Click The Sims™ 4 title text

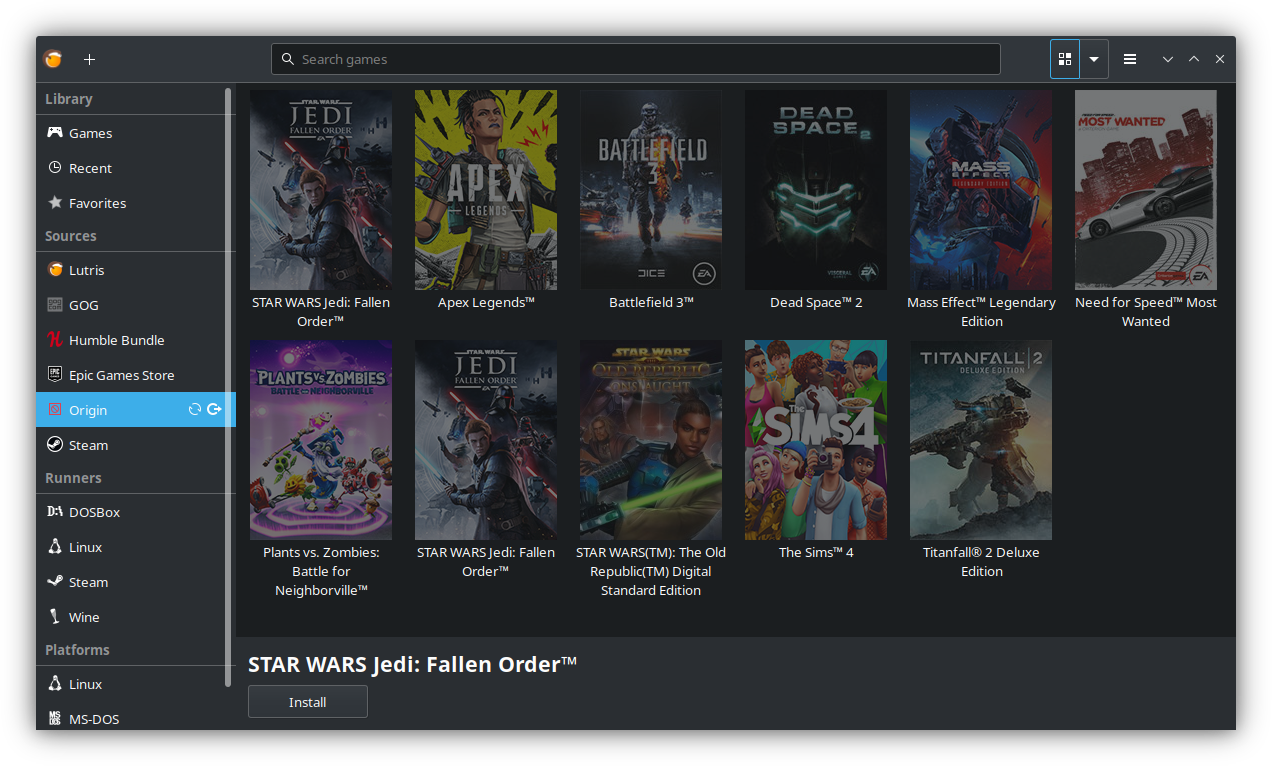click(x=816, y=552)
